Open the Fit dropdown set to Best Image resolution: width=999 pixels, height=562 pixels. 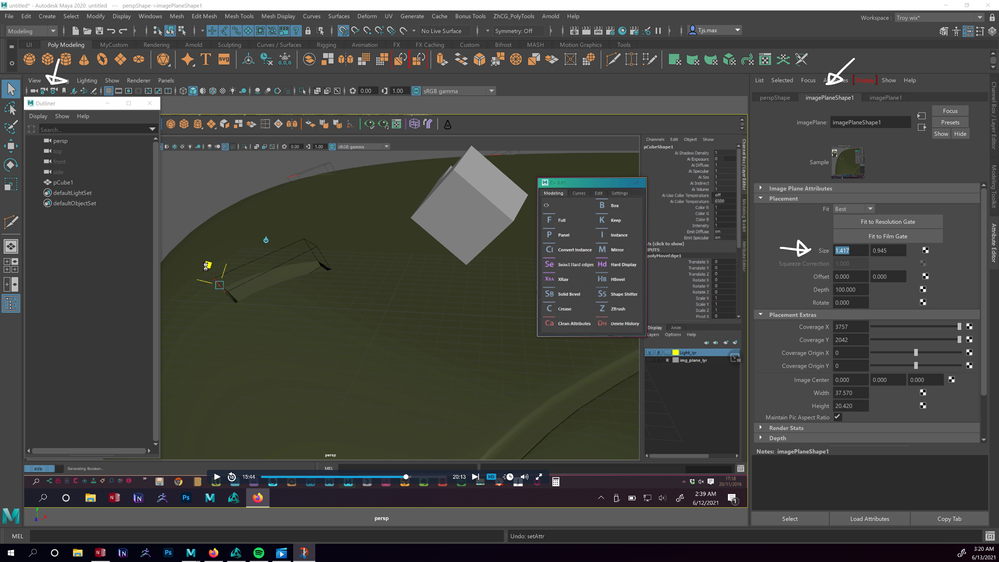tap(854, 209)
